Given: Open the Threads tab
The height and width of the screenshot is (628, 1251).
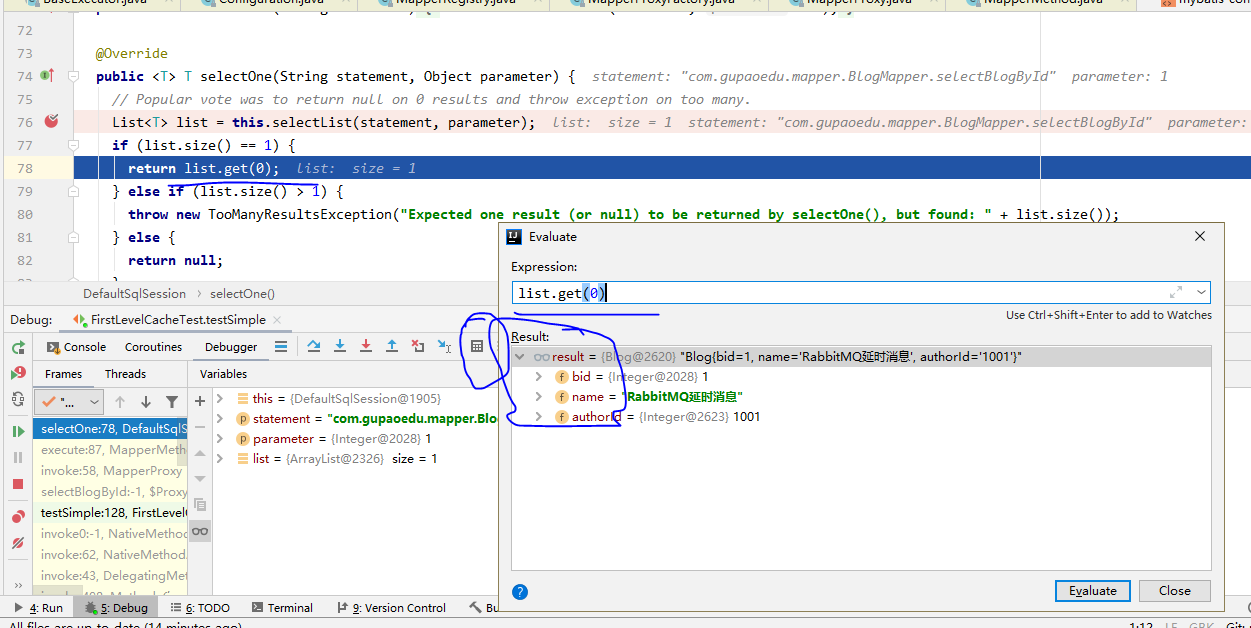Looking at the screenshot, I should [x=125, y=374].
